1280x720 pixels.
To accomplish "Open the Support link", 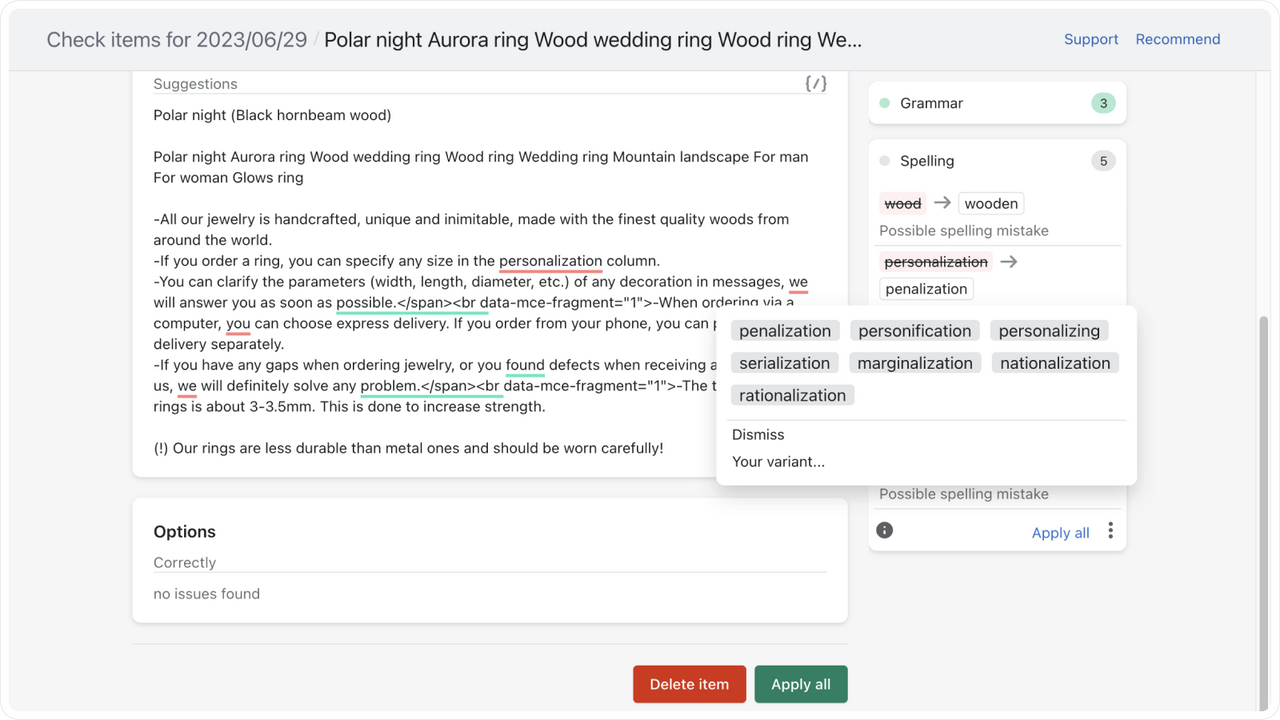I will pos(1091,39).
